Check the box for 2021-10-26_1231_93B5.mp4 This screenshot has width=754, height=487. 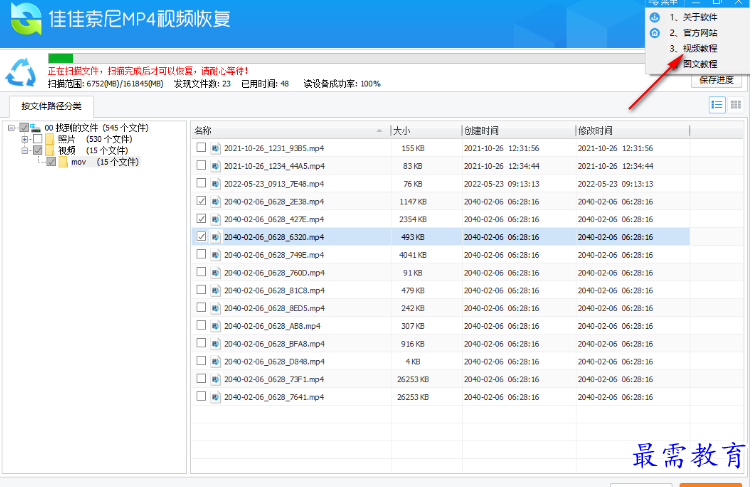pyautogui.click(x=201, y=147)
